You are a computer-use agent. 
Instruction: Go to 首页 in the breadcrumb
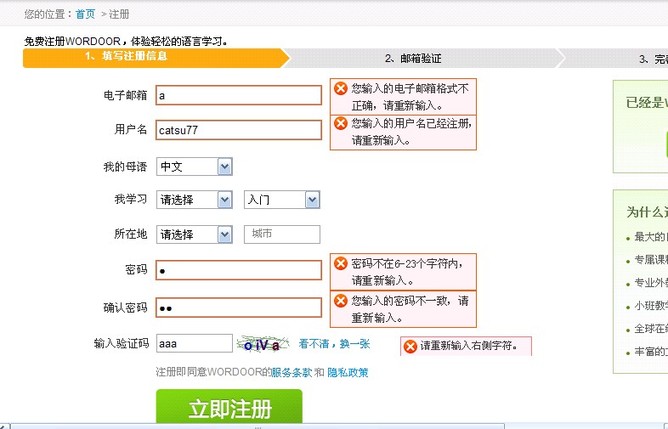point(85,14)
